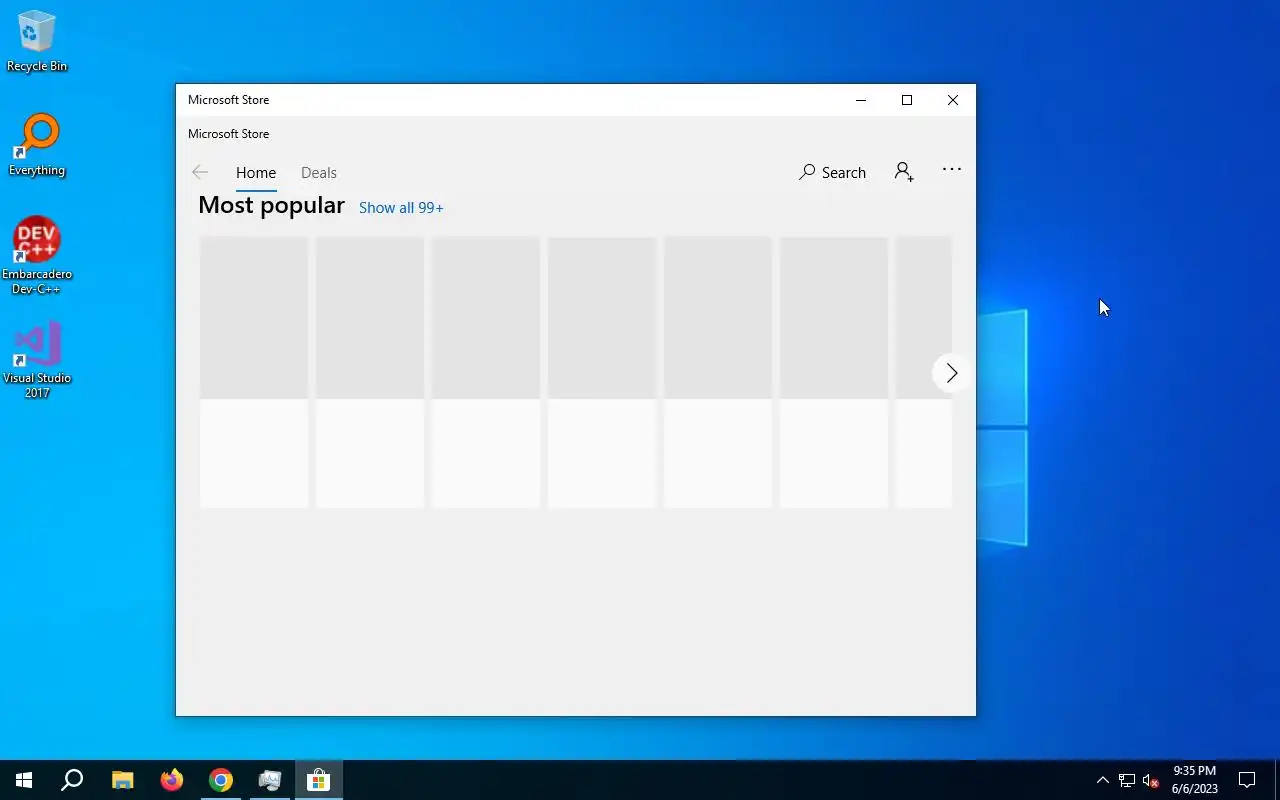
Task: Click the muted volume tray icon
Action: pos(1150,780)
